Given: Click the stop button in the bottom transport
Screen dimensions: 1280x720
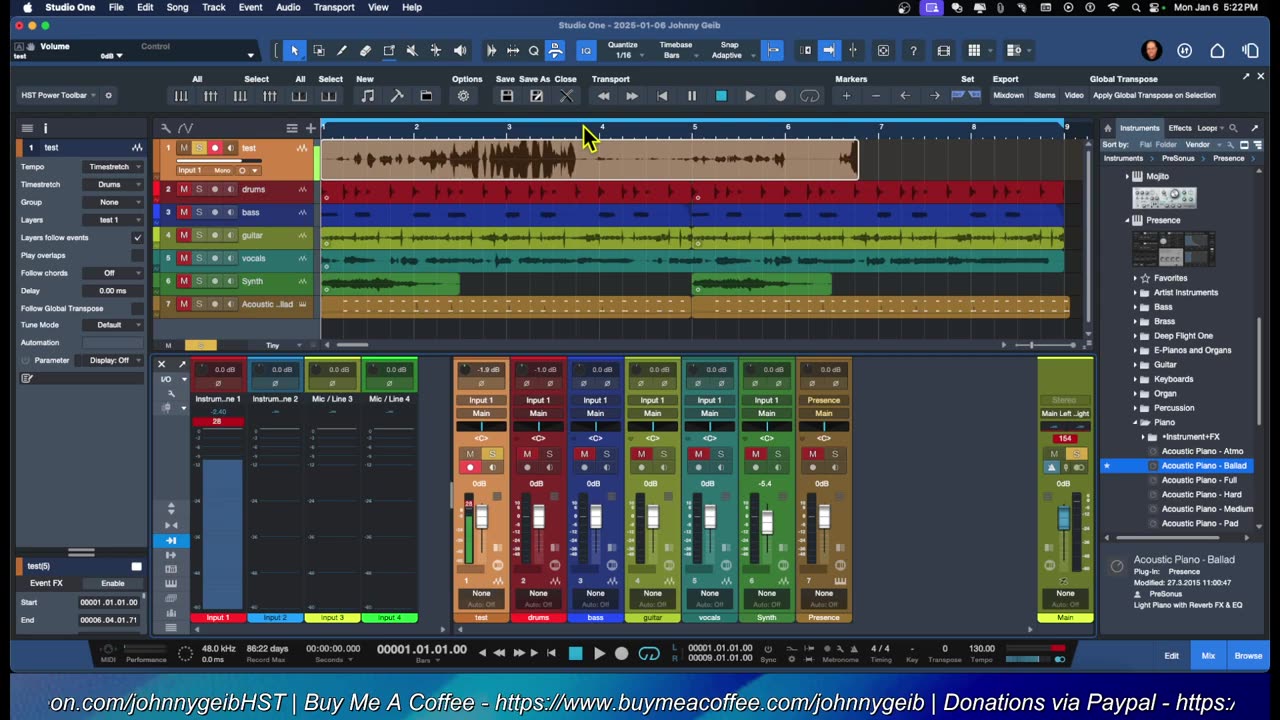Looking at the screenshot, I should pos(575,654).
